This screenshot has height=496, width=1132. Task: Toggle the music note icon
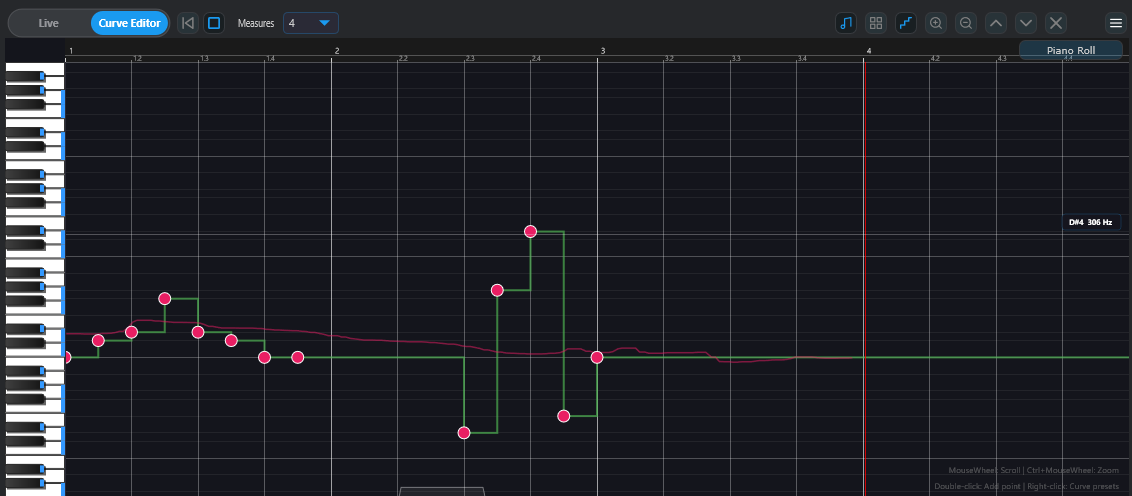pos(846,23)
